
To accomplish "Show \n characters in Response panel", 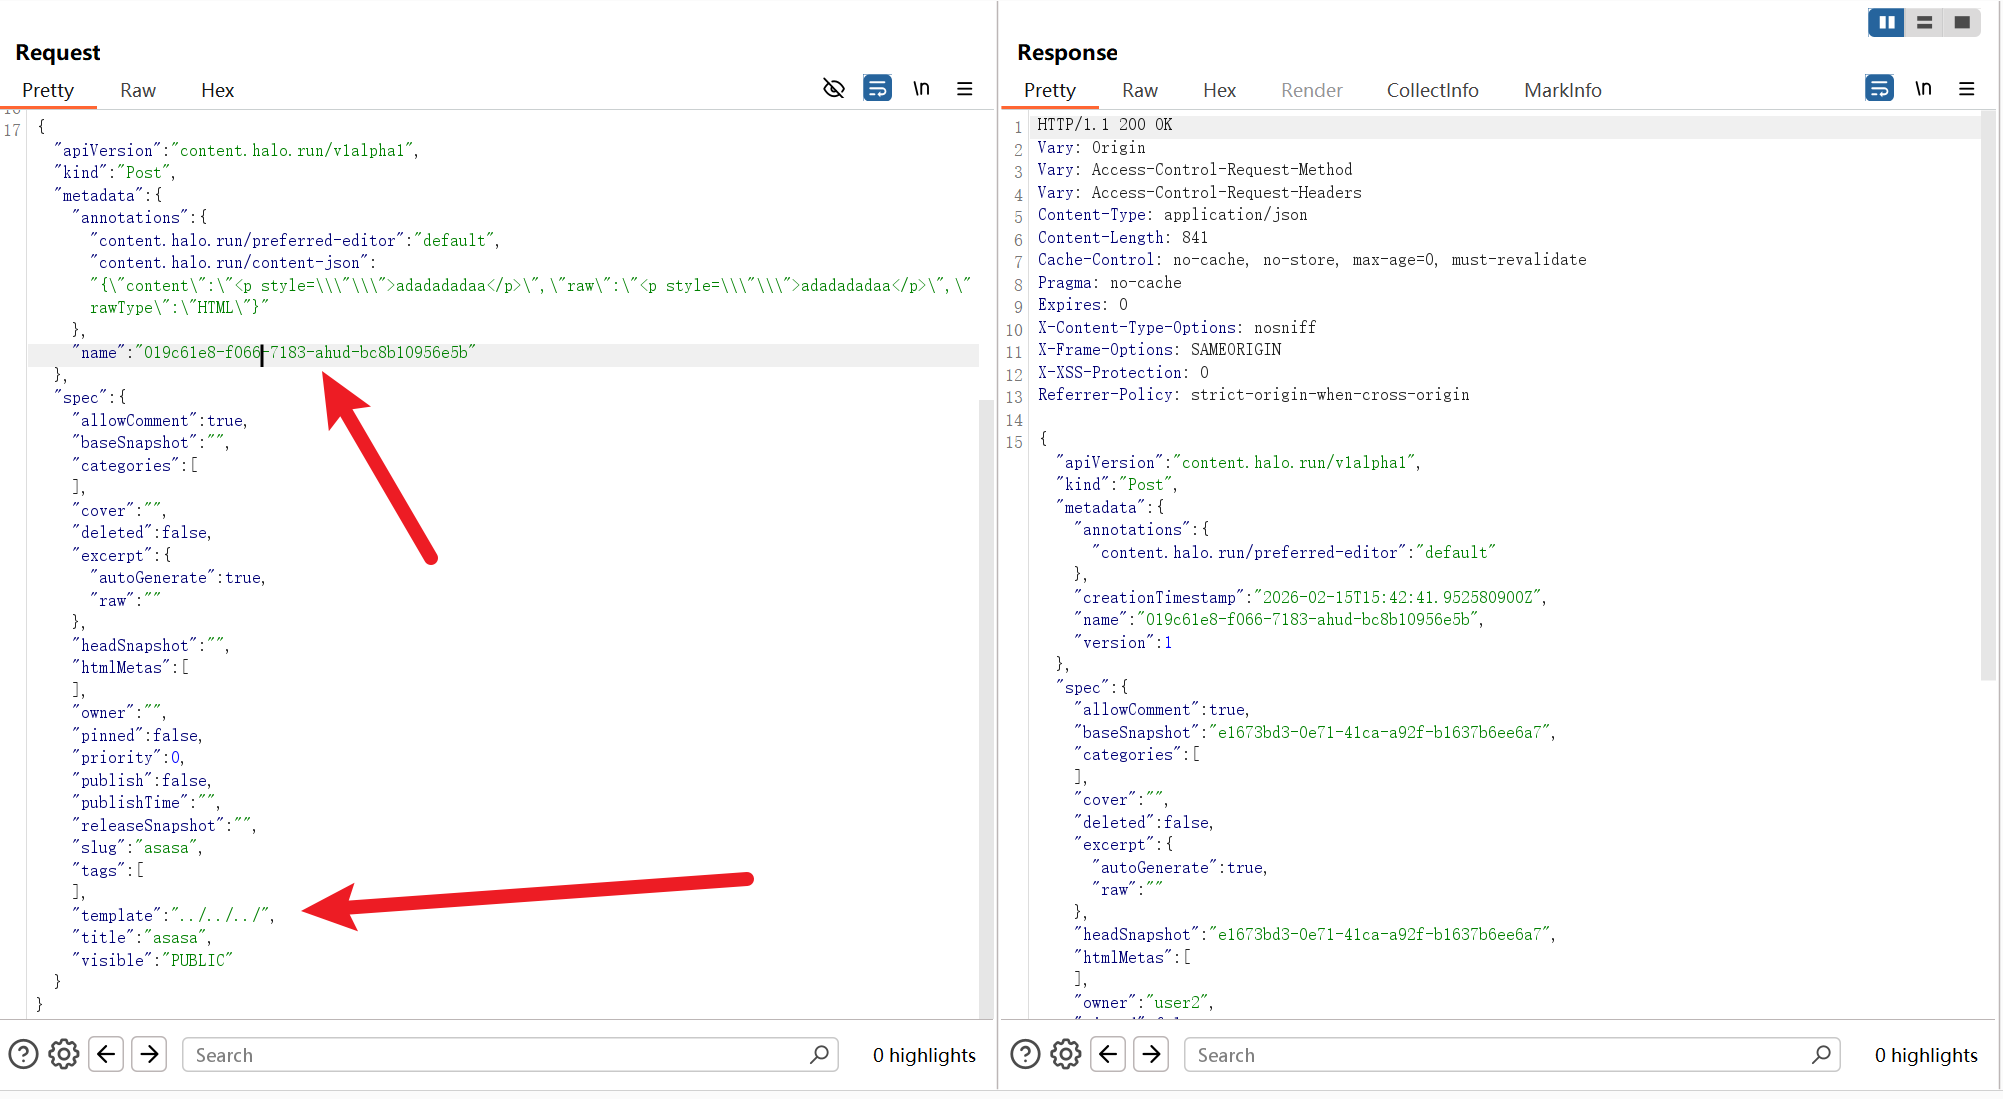I will [x=1923, y=89].
